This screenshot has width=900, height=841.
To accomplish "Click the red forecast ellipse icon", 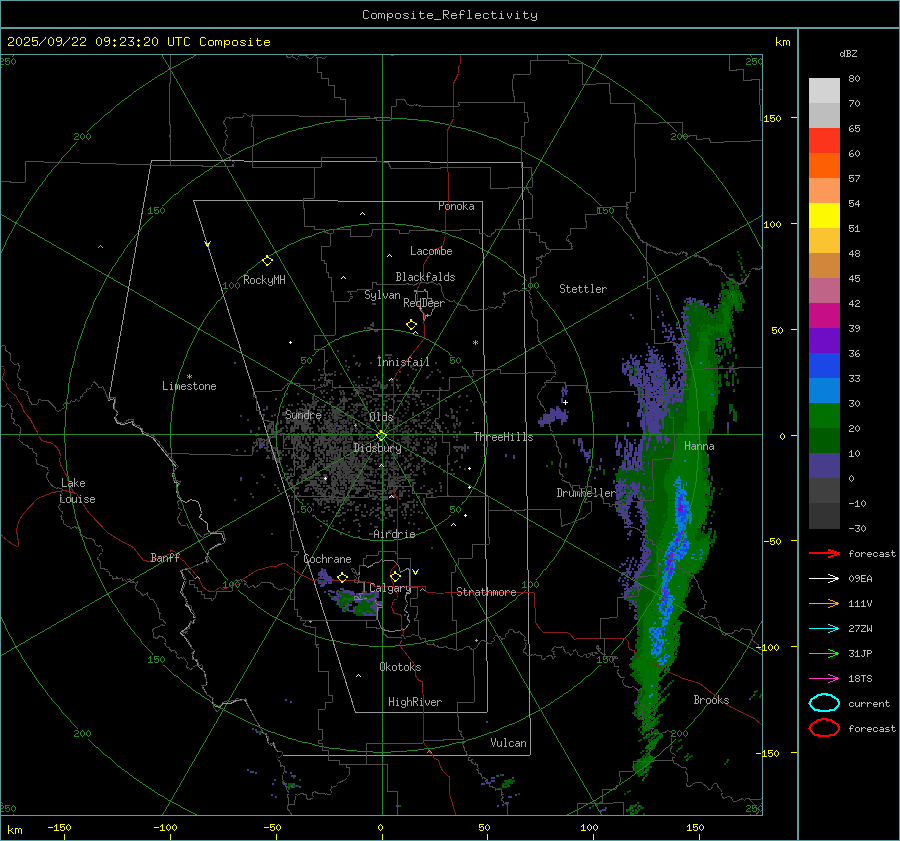I will pyautogui.click(x=824, y=728).
